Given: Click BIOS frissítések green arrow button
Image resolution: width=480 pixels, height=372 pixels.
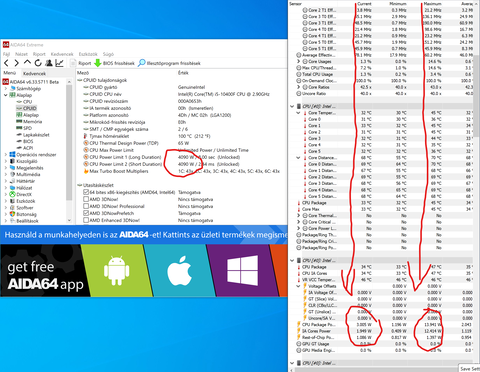Looking at the screenshot, I should [x=114, y=63].
